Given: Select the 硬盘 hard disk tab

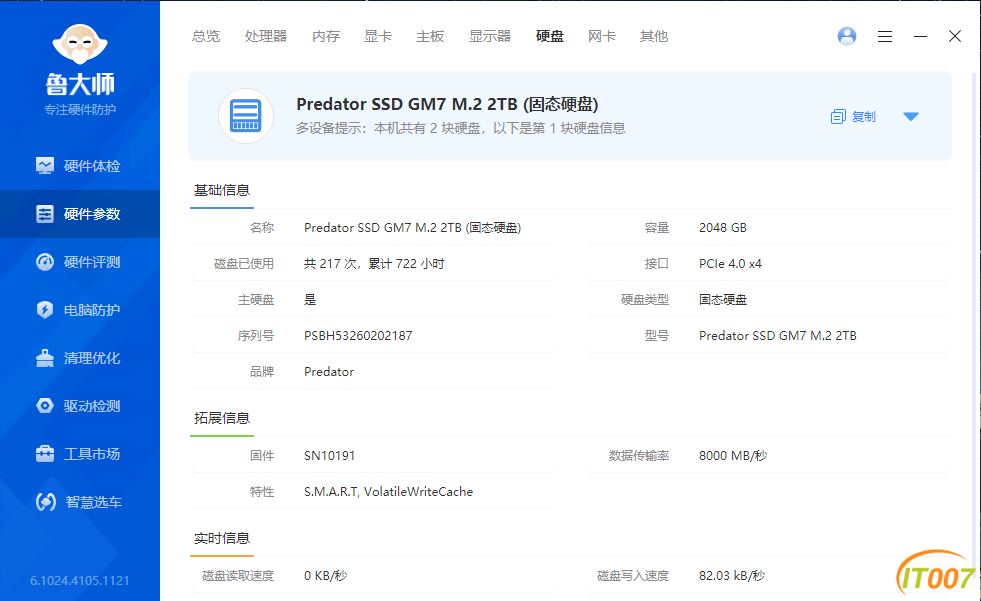Looking at the screenshot, I should coord(550,36).
